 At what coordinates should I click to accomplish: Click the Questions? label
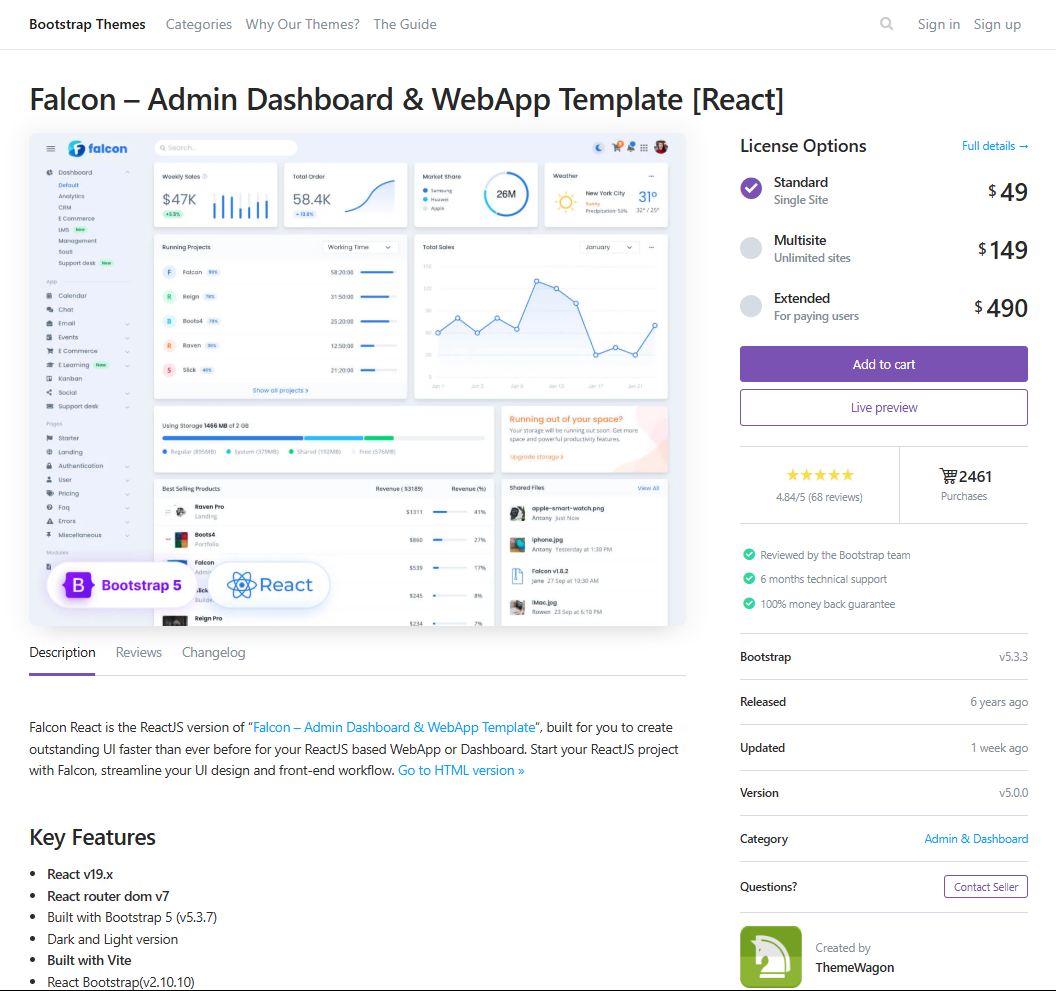(768, 887)
